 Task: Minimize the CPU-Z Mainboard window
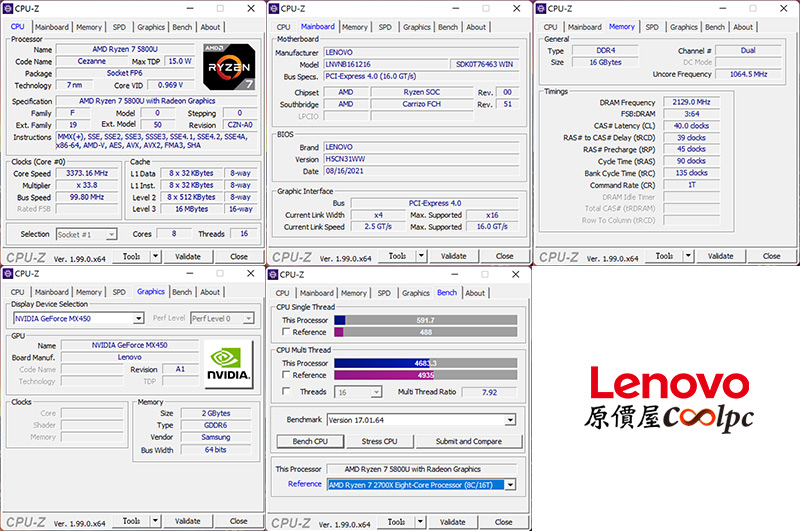pyautogui.click(x=456, y=9)
